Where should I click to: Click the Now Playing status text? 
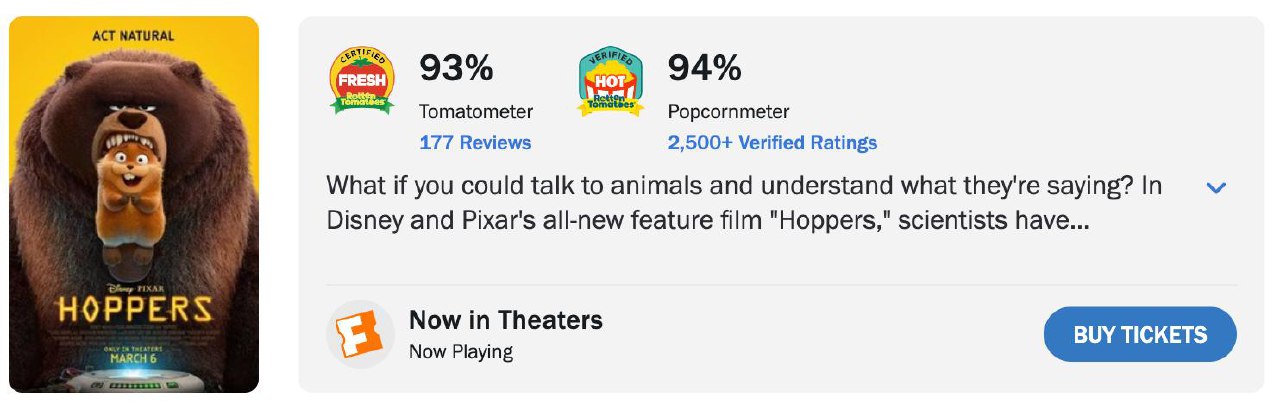tap(460, 351)
